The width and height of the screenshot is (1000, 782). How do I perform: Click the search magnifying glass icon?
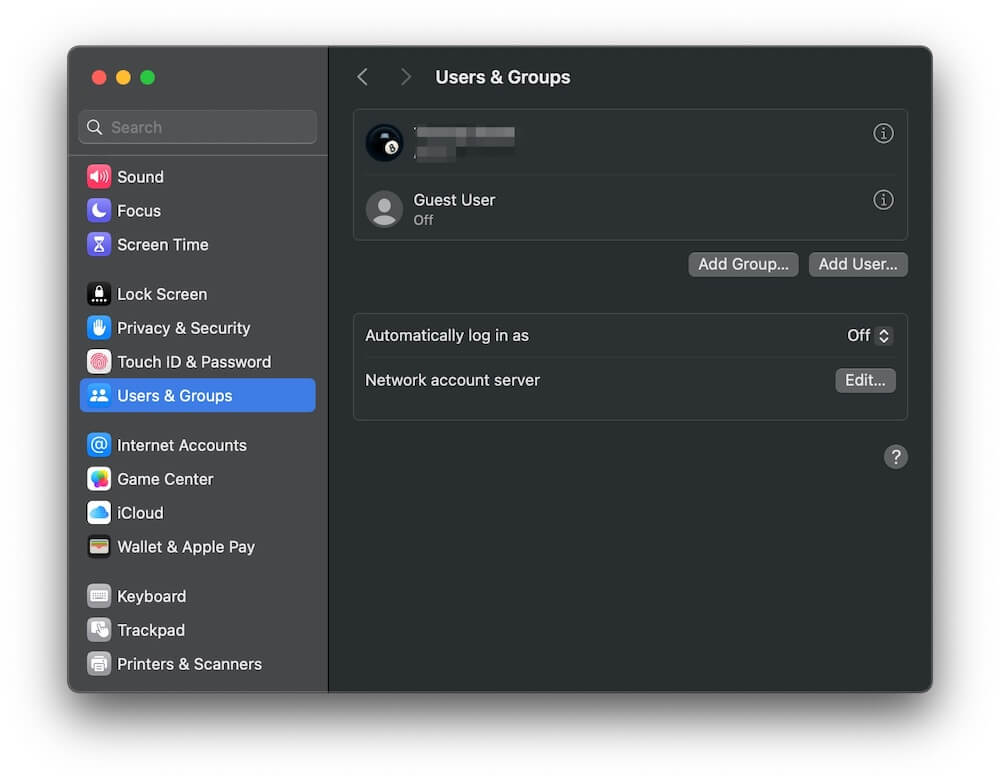94,127
